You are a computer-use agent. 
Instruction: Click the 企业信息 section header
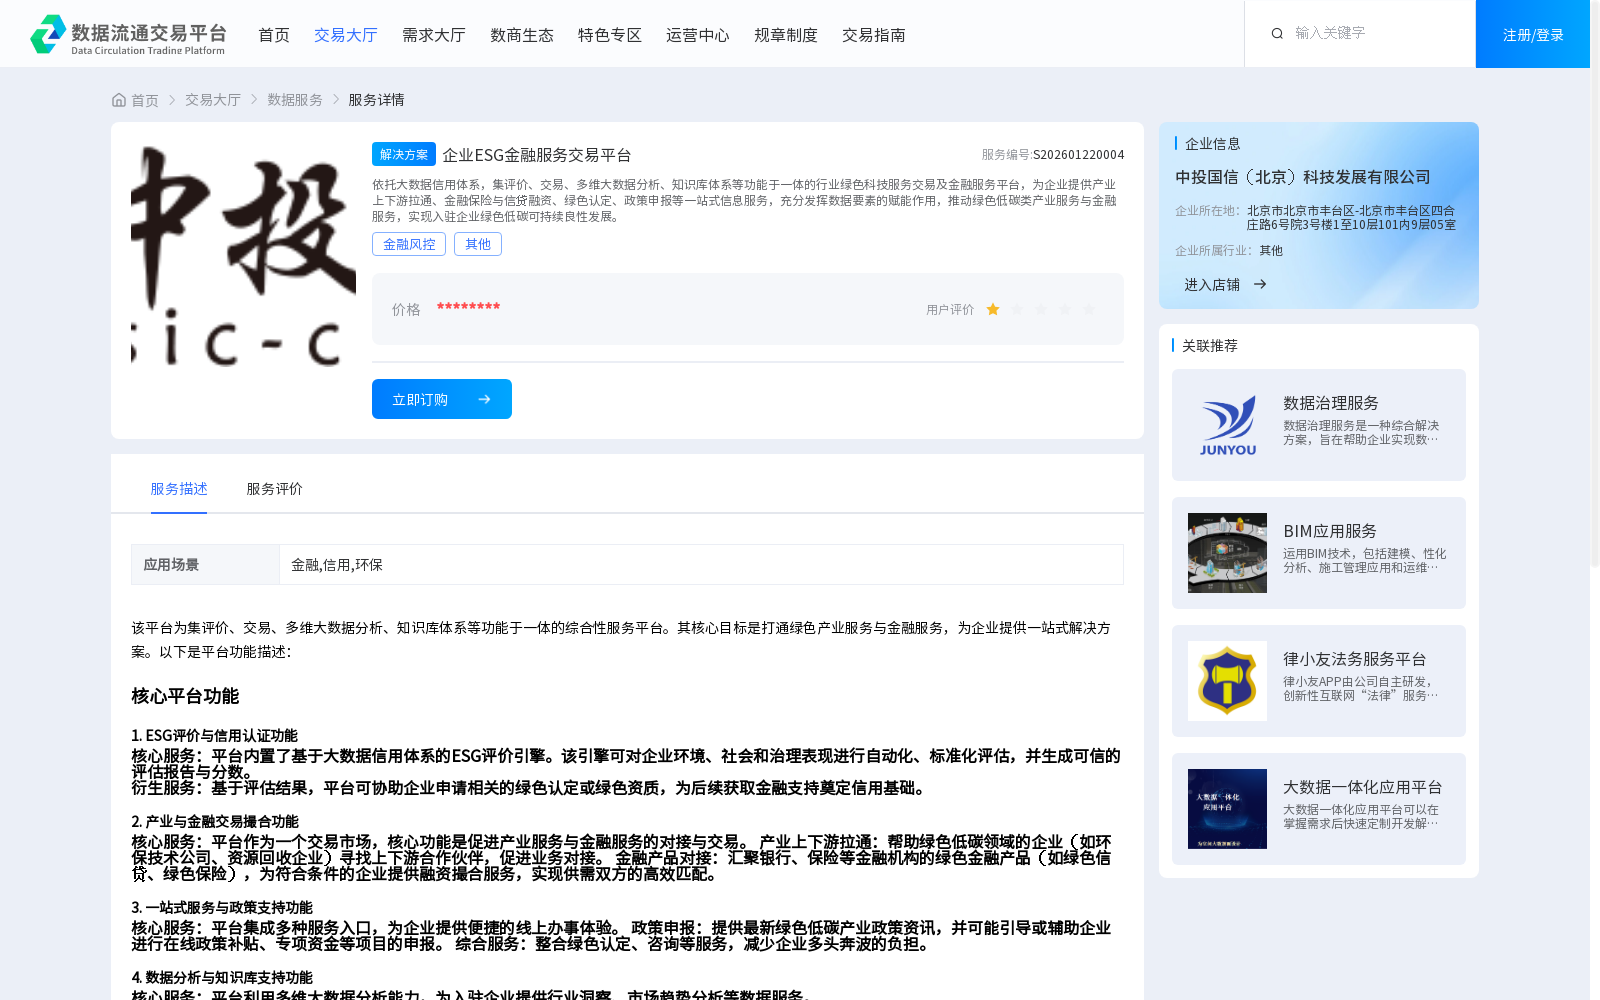point(1213,144)
